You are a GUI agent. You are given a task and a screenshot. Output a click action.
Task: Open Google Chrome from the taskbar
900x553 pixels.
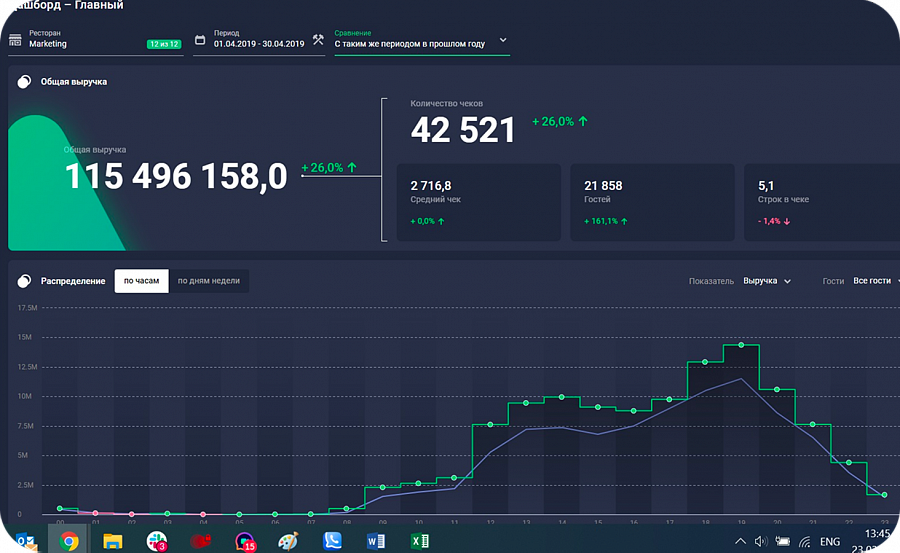[69, 541]
